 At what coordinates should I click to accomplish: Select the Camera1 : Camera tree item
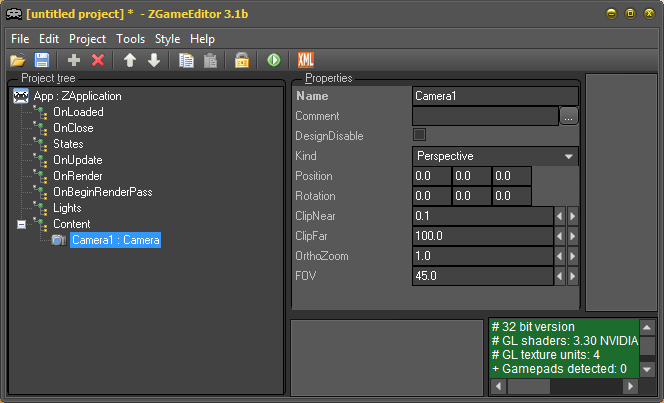[116, 240]
